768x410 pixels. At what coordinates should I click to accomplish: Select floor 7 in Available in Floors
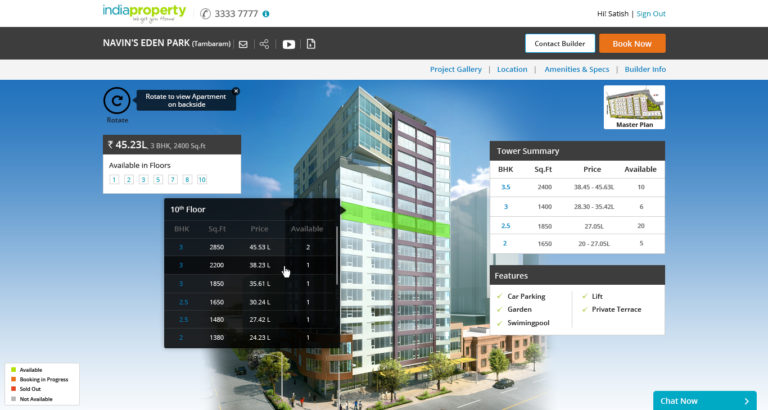(172, 180)
